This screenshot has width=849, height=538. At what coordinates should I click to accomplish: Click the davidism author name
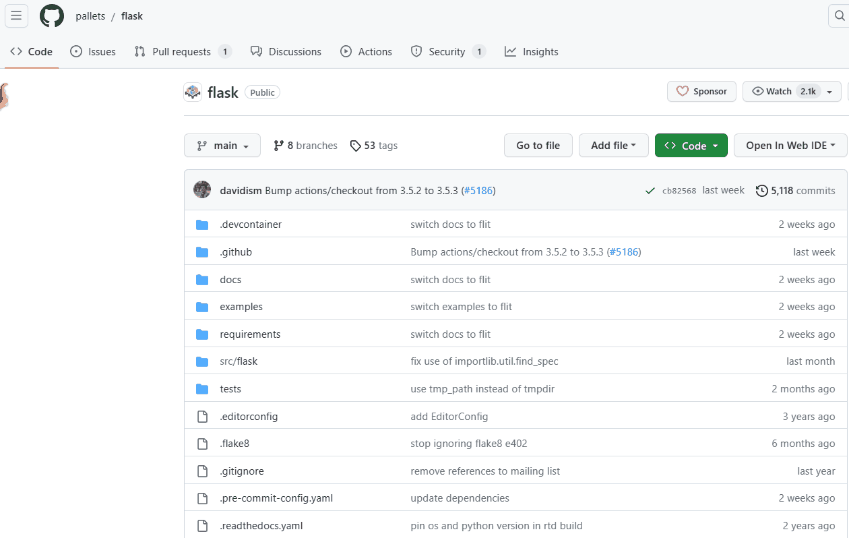point(241,191)
